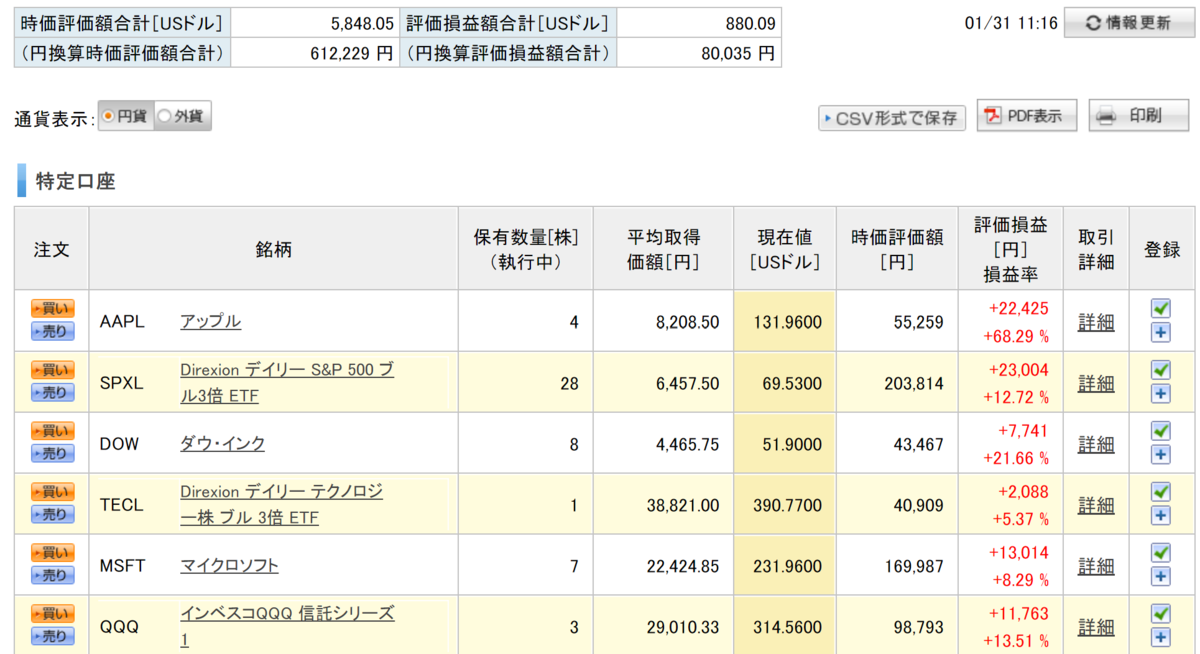Click the sell button for QQQ
The width and height of the screenshot is (1200, 654).
pos(52,636)
